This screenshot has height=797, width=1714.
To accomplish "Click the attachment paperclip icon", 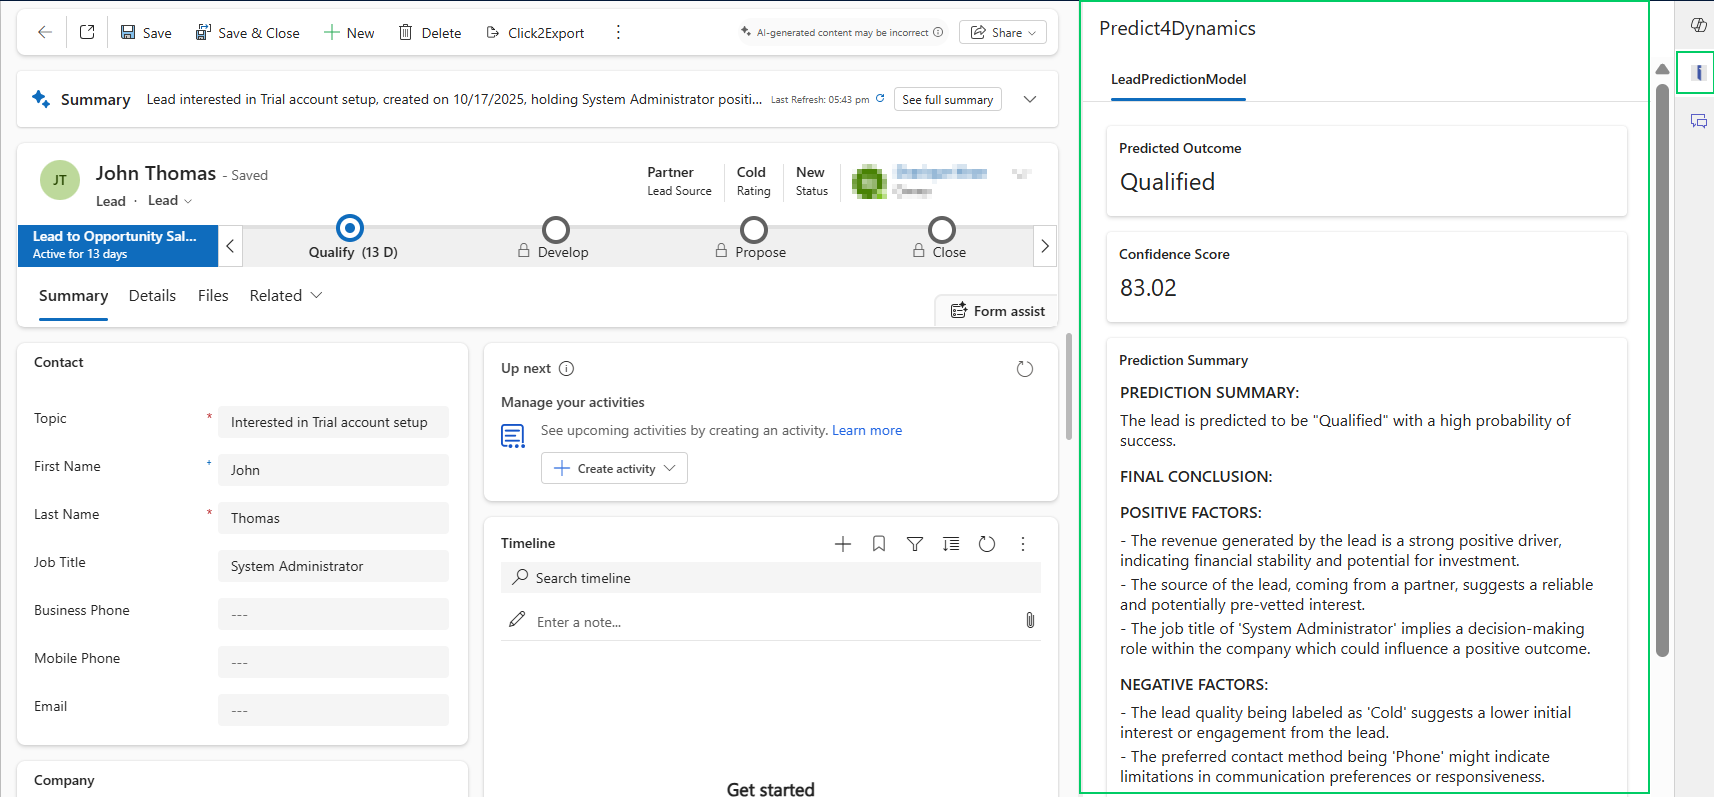I will coord(1030,621).
